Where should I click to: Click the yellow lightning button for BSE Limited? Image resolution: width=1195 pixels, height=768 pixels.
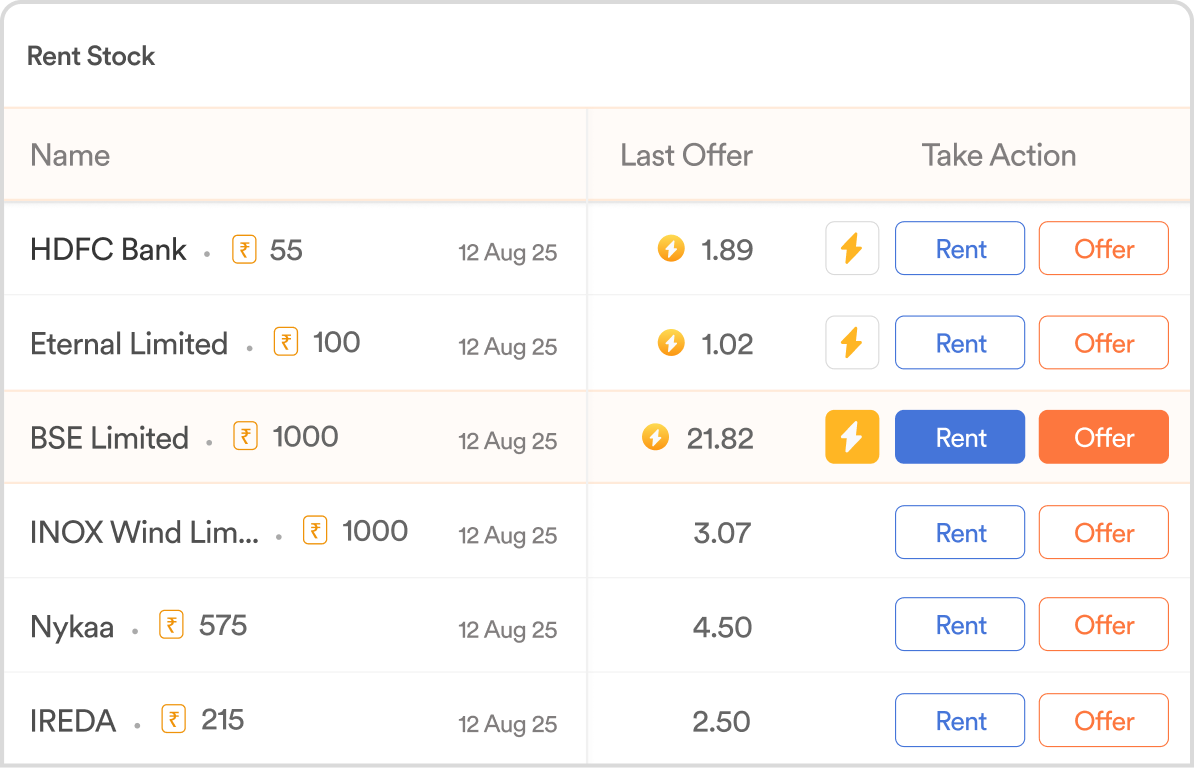[x=851, y=437]
